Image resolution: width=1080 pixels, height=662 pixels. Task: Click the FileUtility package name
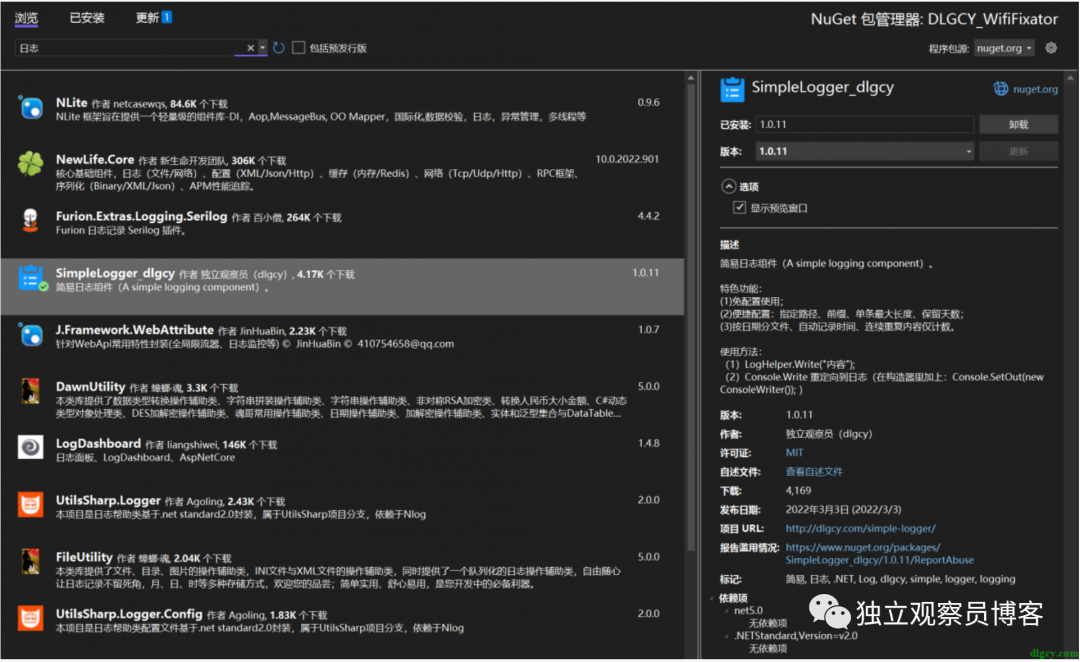(x=84, y=557)
